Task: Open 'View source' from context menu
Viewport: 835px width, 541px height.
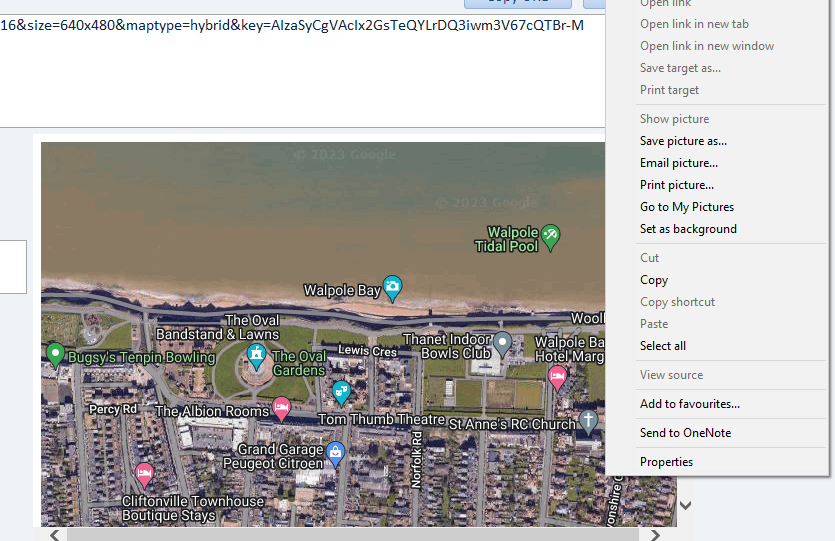Action: 671,375
